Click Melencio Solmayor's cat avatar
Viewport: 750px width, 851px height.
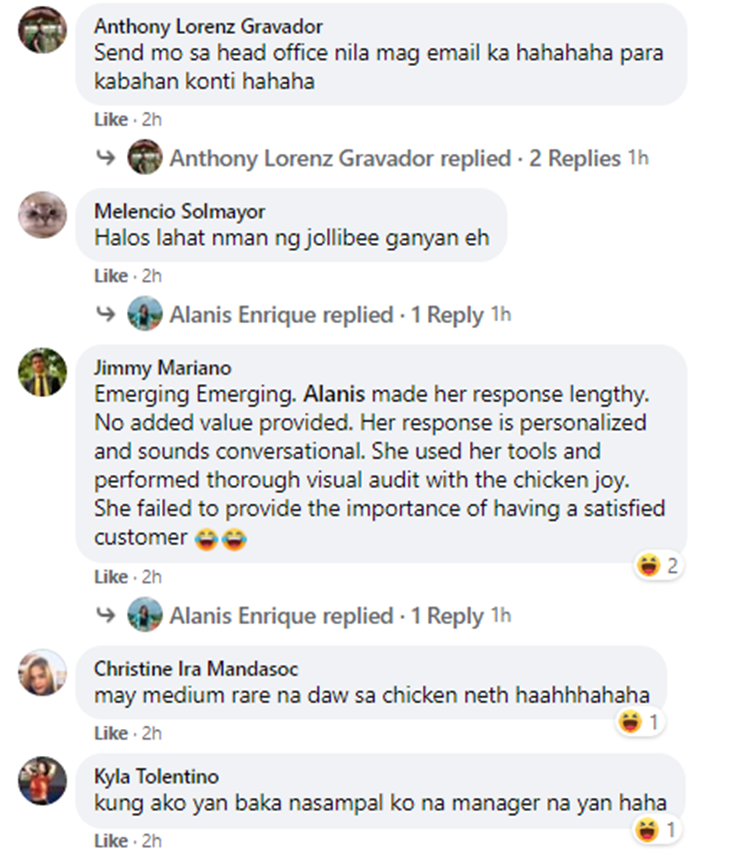[x=42, y=214]
